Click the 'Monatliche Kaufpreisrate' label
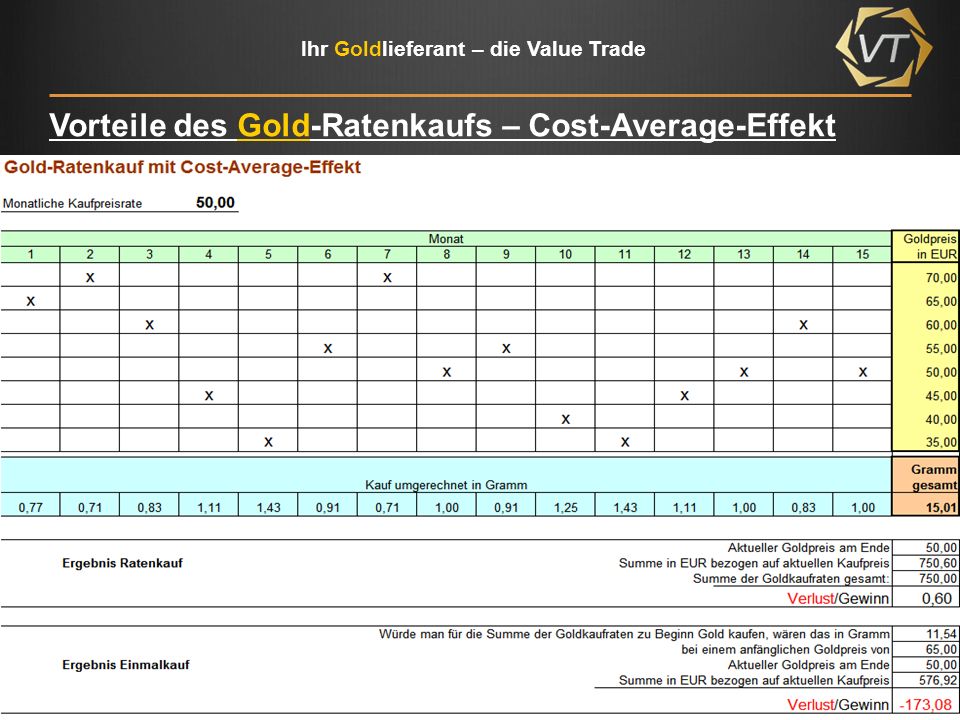960x720 pixels. point(73,203)
